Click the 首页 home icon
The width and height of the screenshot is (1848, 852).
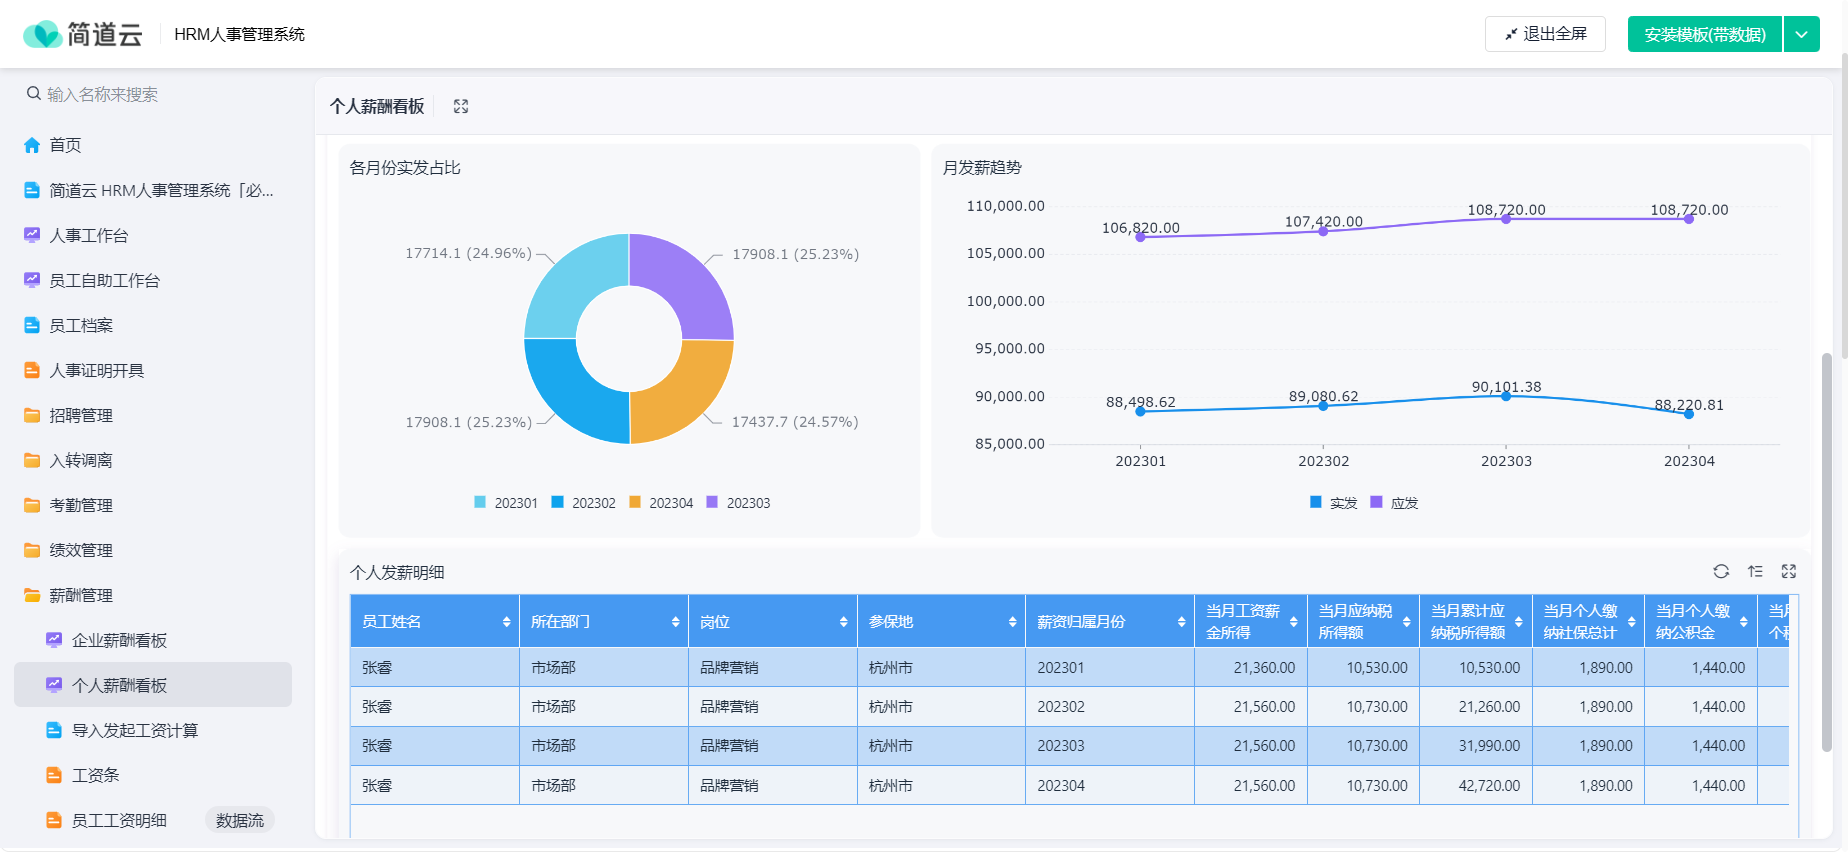32,145
